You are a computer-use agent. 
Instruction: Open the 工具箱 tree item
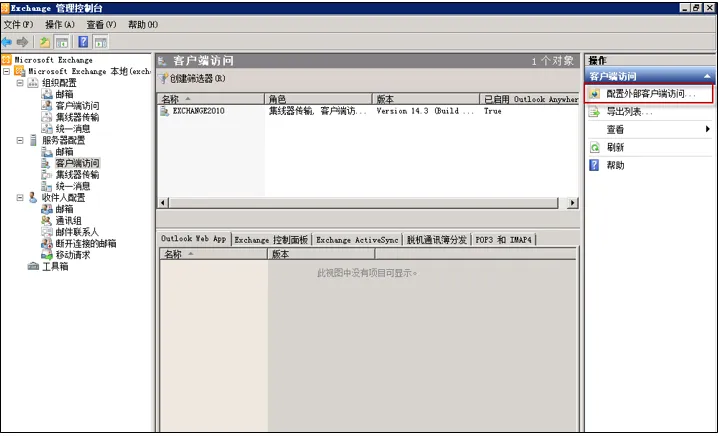tap(55, 266)
